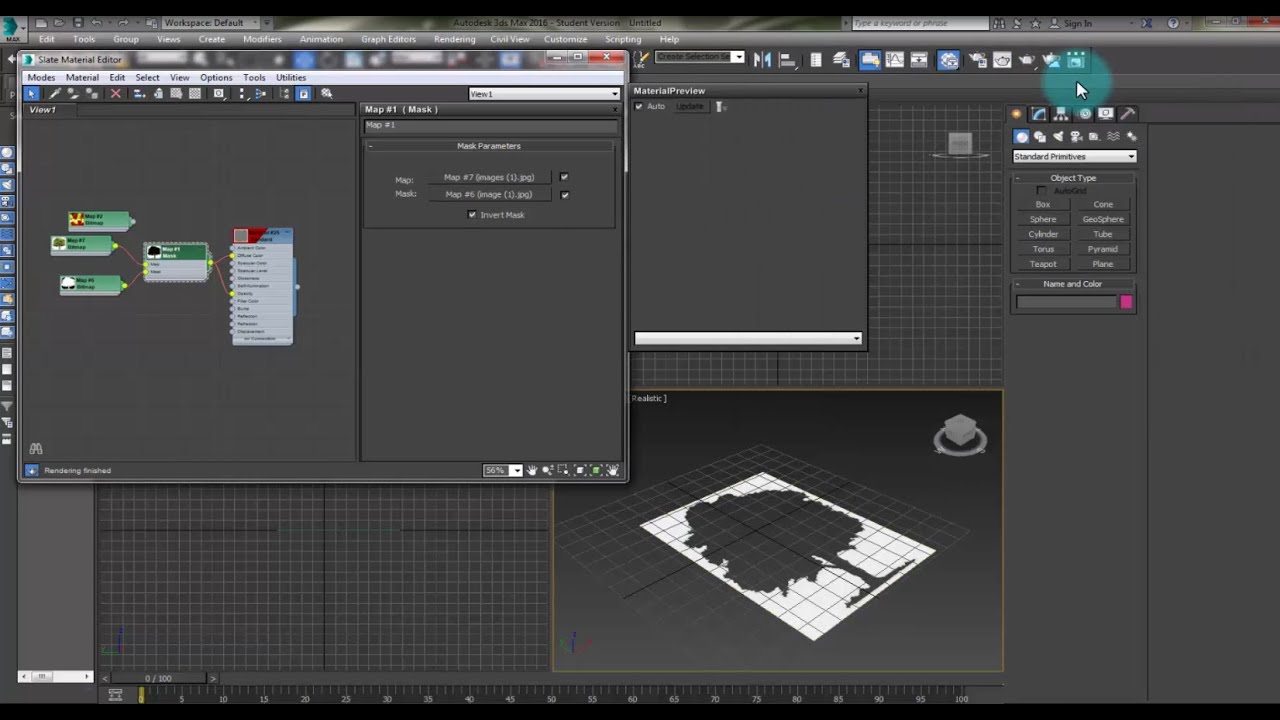The height and width of the screenshot is (720, 1280).
Task: Select the Shapes category icon
Action: click(1040, 137)
